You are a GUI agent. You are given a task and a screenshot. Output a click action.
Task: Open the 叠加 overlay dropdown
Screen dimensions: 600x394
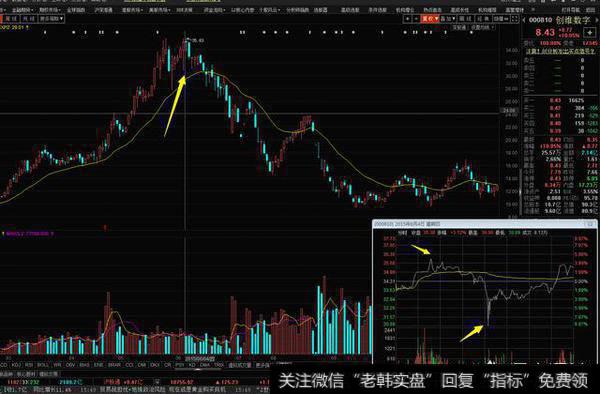tap(448, 19)
